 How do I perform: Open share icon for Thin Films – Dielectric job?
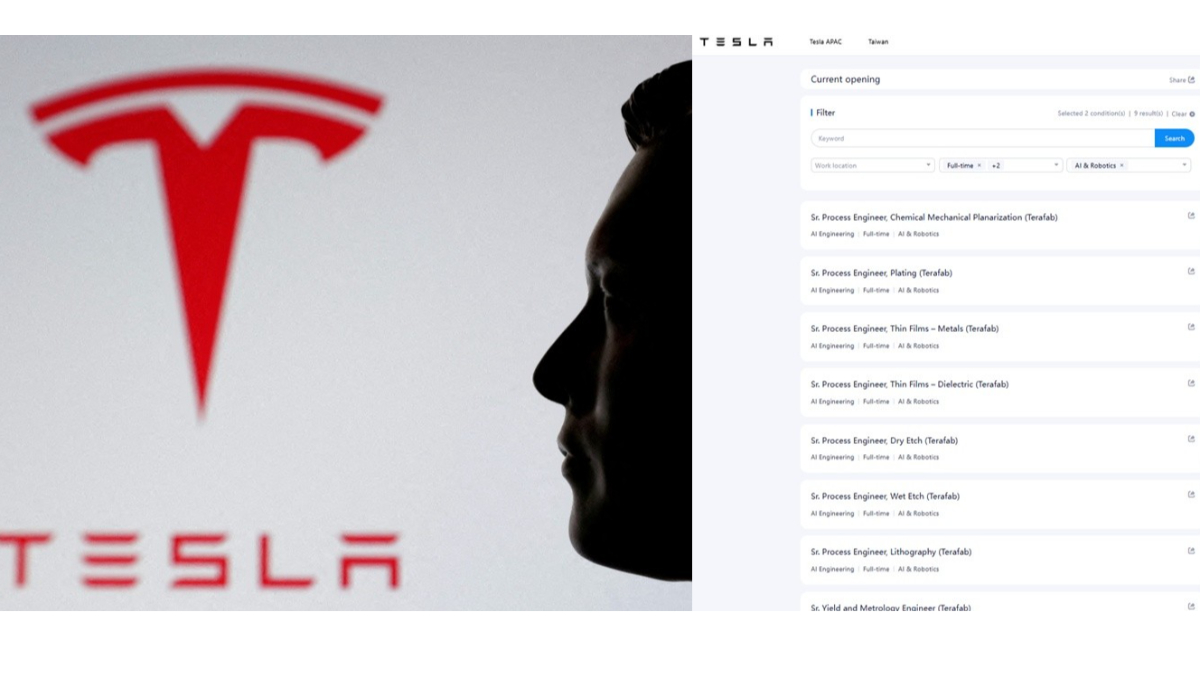coord(1191,383)
